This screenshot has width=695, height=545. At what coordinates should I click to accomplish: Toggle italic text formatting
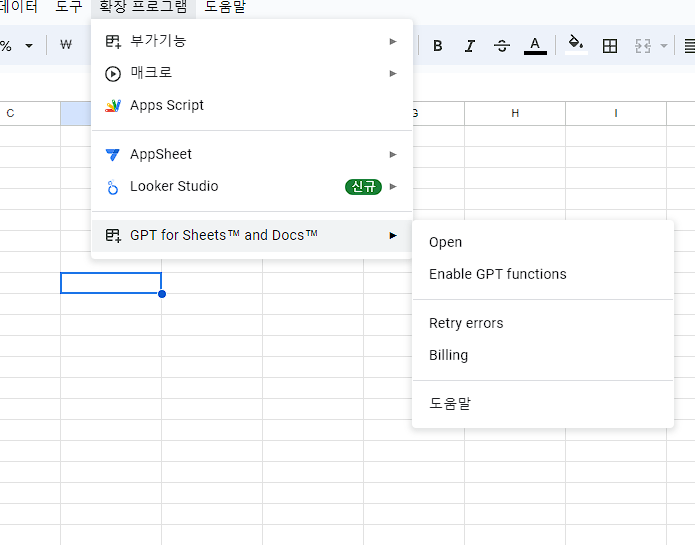tap(469, 46)
